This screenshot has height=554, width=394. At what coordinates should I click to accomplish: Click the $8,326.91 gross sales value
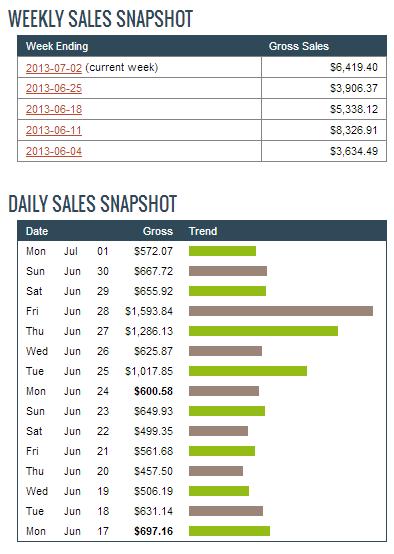coord(354,130)
